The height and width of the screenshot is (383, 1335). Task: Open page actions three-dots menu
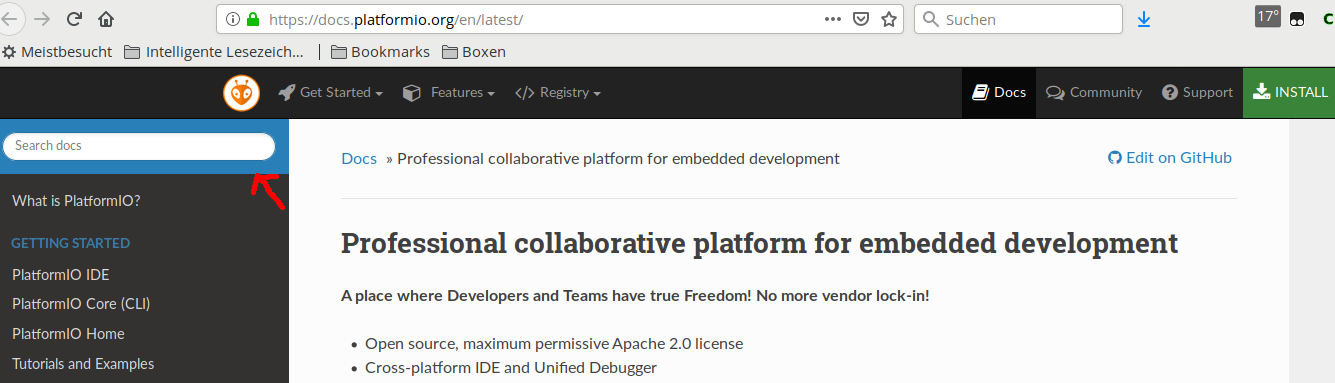coord(833,19)
